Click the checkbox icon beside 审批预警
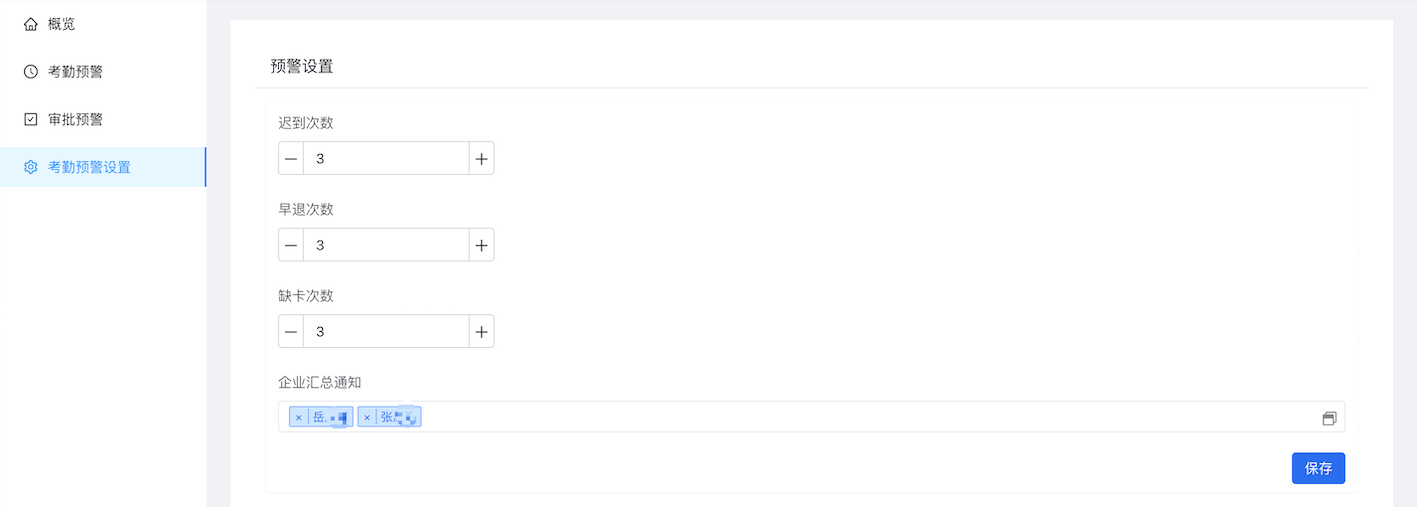The width and height of the screenshot is (1417, 507). [30, 119]
